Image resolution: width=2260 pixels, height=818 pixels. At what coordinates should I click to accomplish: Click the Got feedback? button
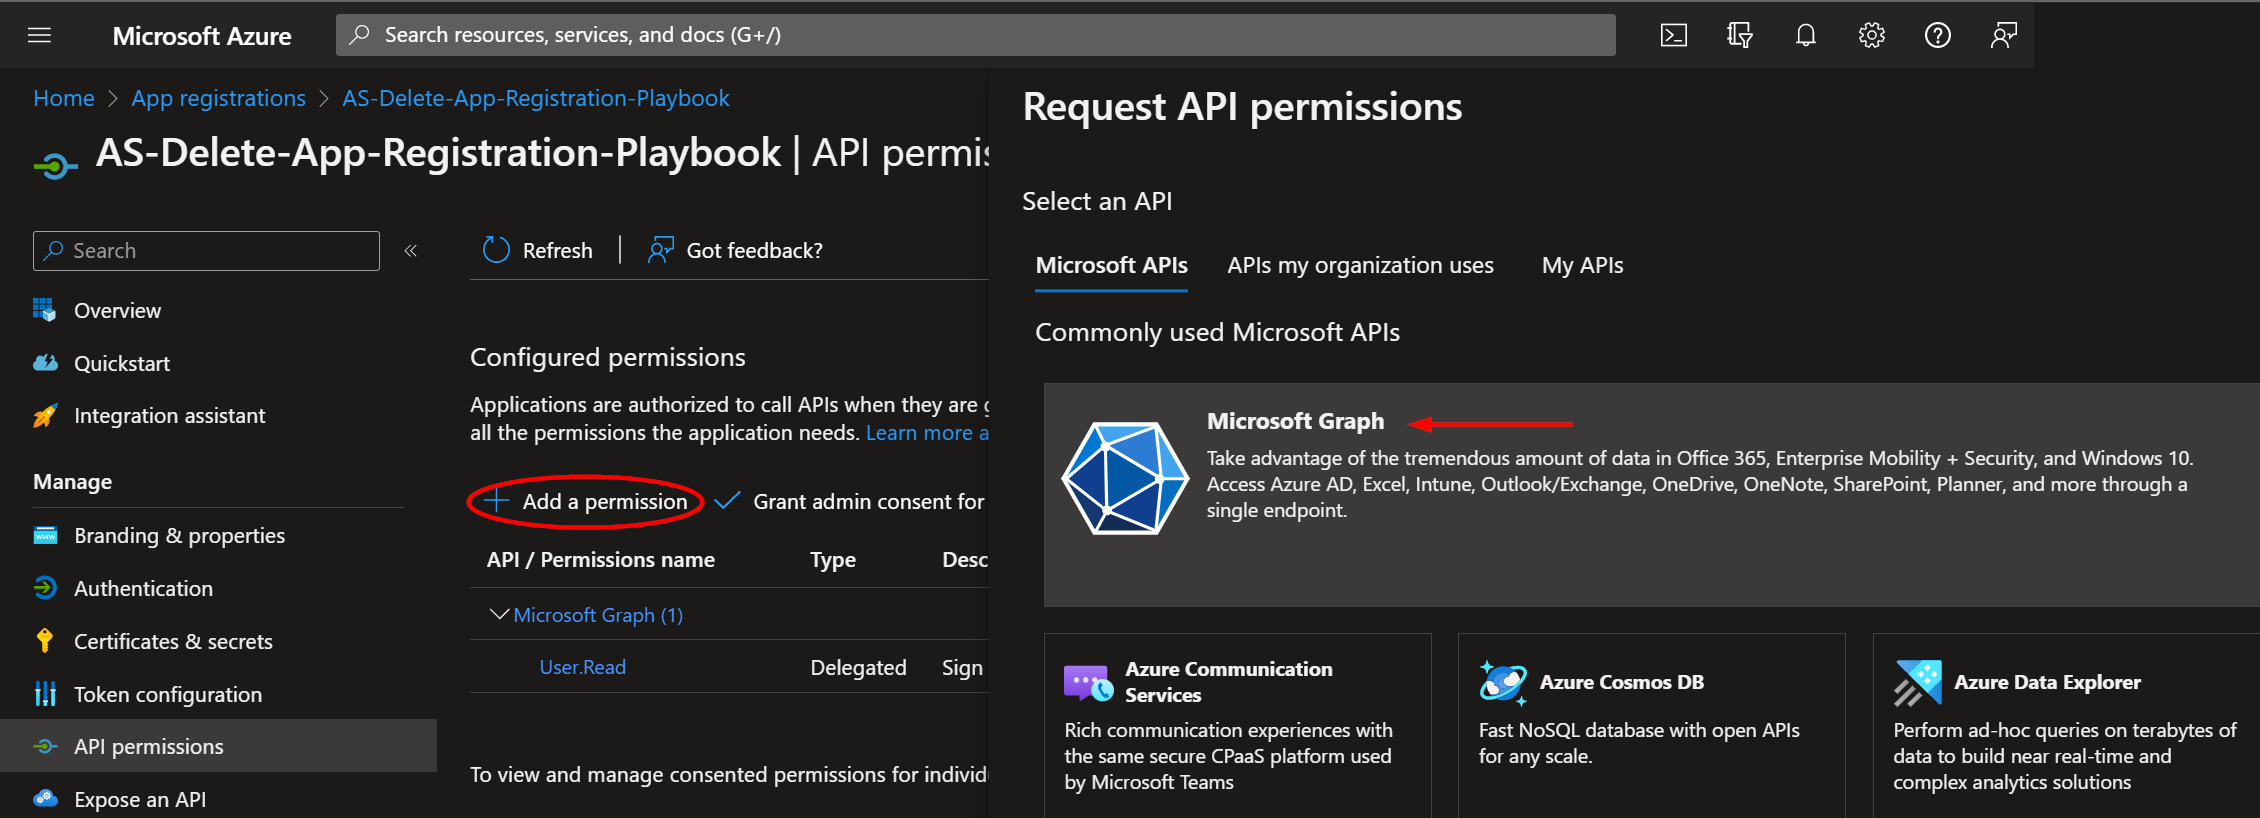(735, 250)
